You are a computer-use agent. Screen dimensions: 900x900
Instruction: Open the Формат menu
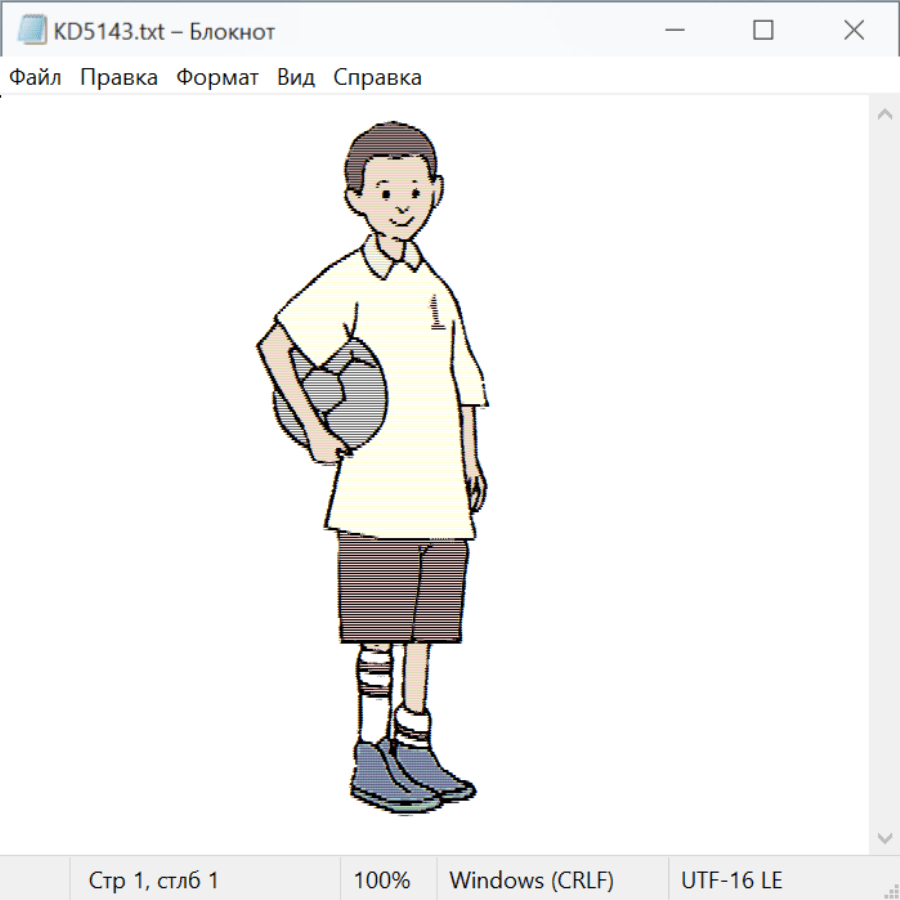pos(217,78)
